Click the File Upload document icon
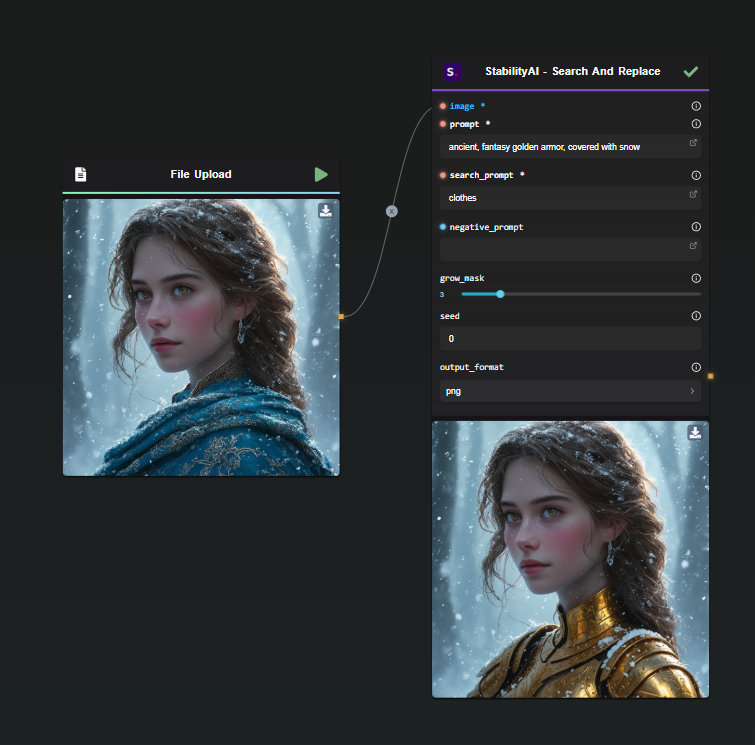Viewport: 755px width, 745px height. coord(81,175)
